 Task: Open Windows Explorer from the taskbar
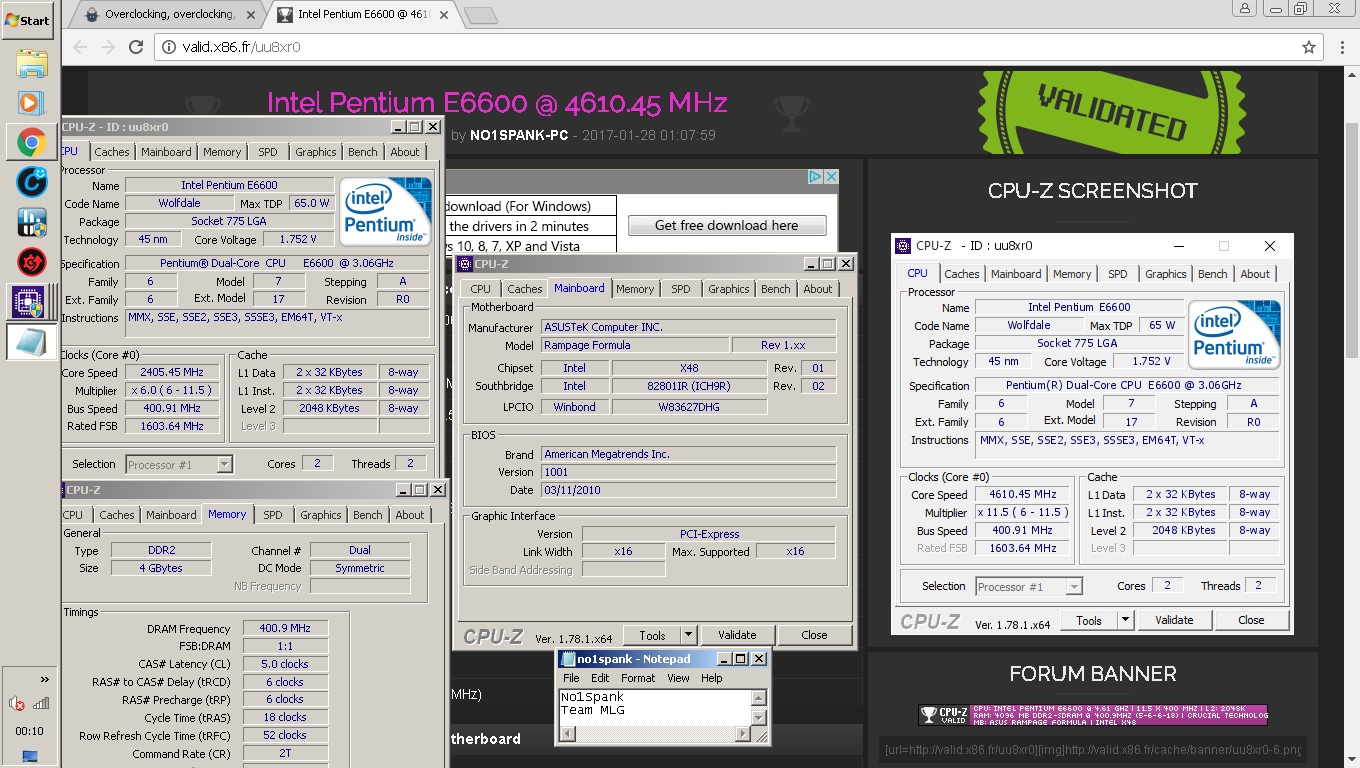(x=31, y=65)
